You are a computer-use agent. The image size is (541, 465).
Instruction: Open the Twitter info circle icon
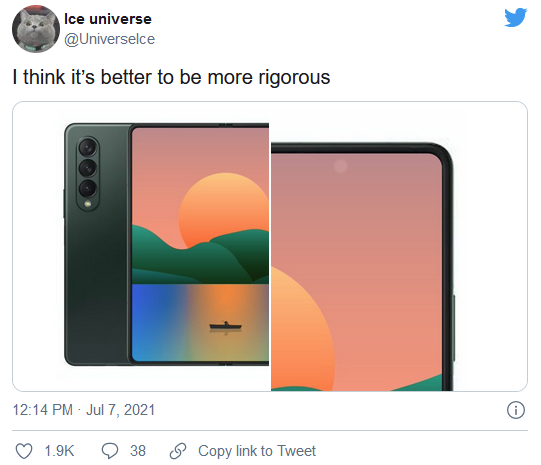point(516,410)
